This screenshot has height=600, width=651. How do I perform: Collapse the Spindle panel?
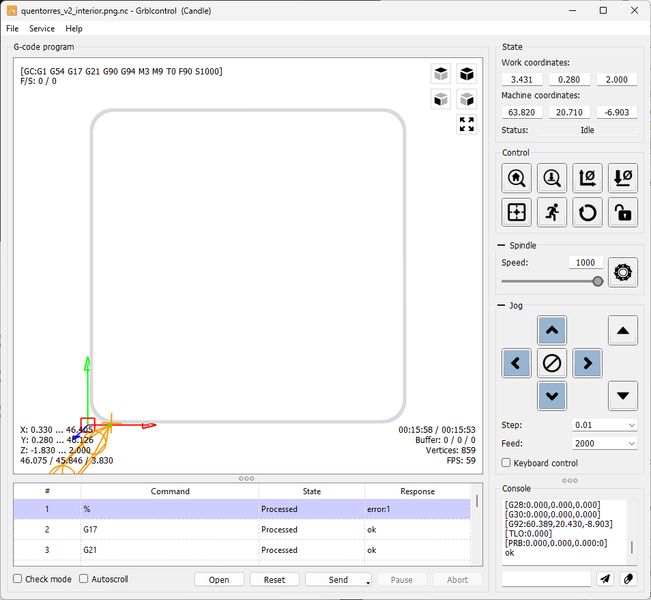(501, 245)
